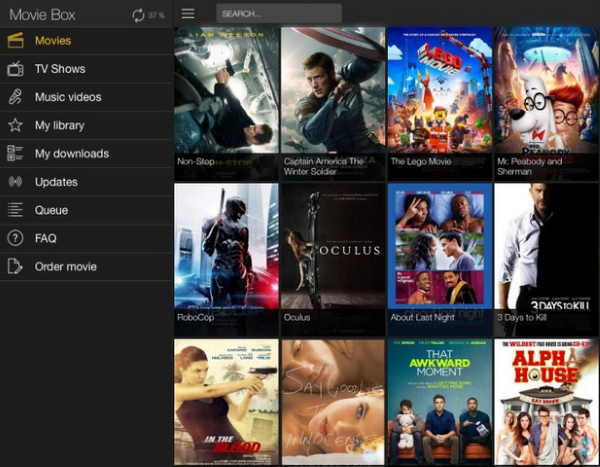This screenshot has height=467, width=600.
Task: Click the Queue lines icon
Action: pos(15,210)
